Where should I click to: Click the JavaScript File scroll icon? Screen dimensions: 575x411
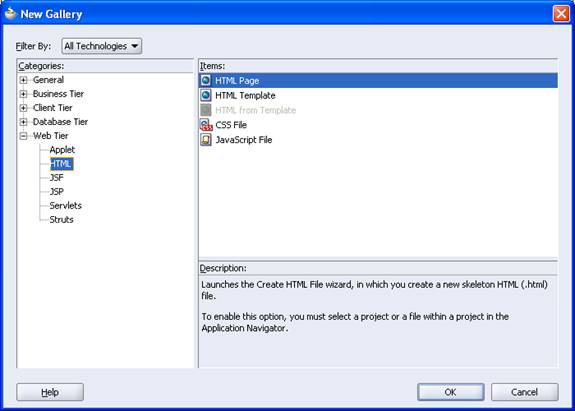coord(206,140)
